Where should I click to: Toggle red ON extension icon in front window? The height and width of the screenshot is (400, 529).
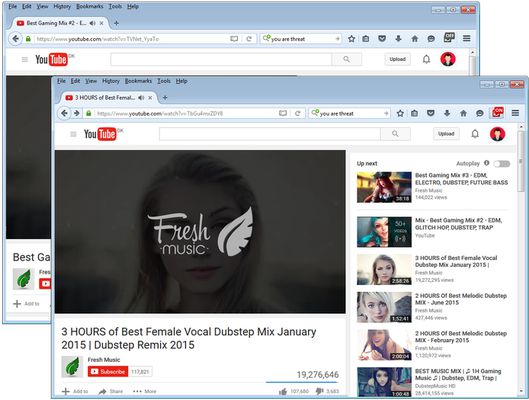coord(498,112)
